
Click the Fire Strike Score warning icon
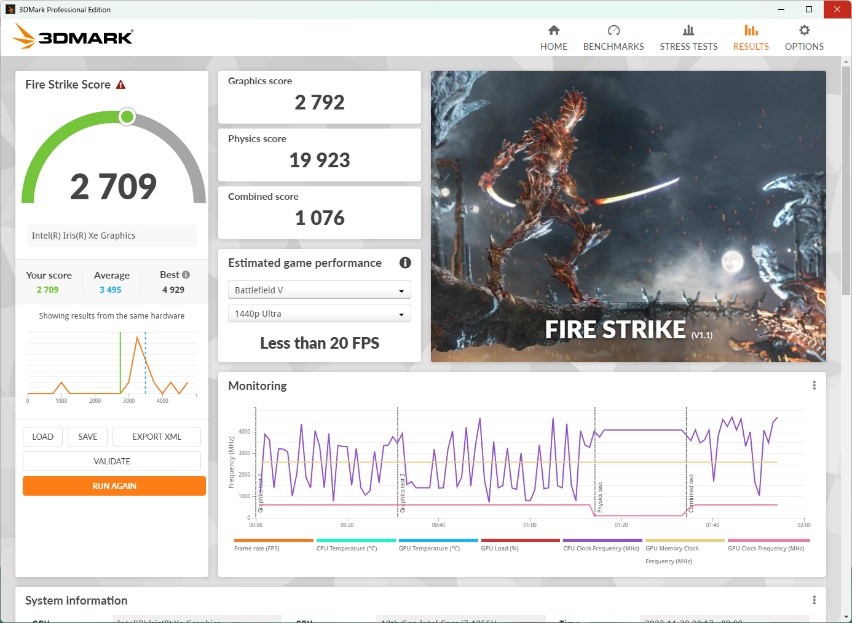121,85
